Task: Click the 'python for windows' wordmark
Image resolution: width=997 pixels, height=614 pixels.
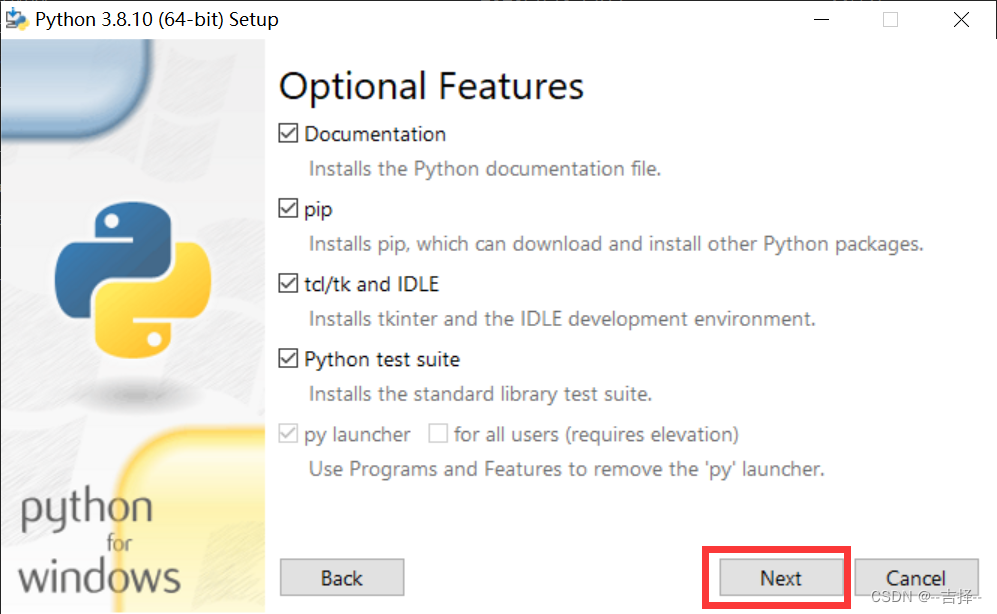Action: (x=99, y=544)
